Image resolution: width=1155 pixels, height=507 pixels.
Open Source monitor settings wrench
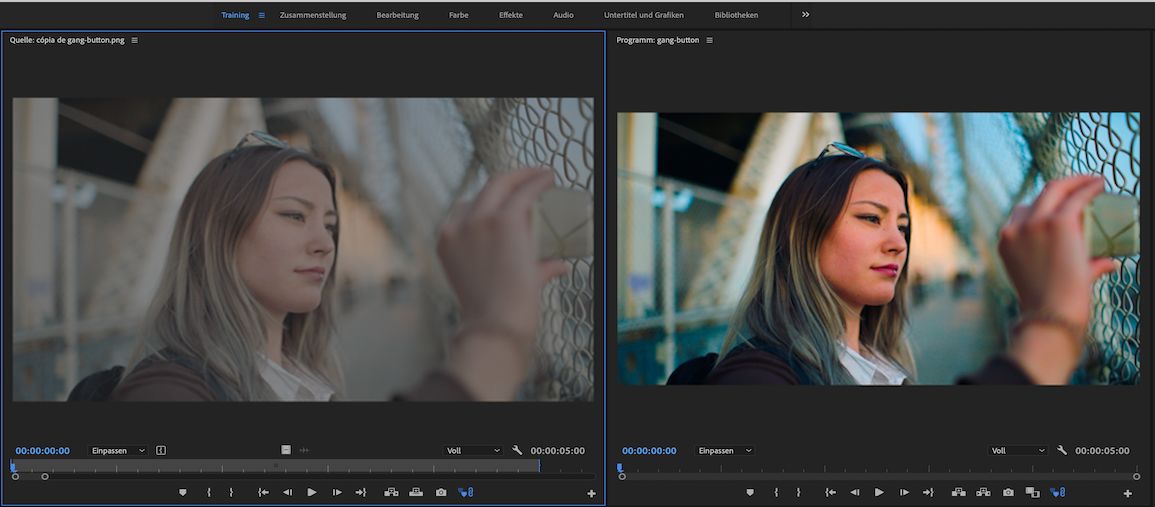point(517,450)
